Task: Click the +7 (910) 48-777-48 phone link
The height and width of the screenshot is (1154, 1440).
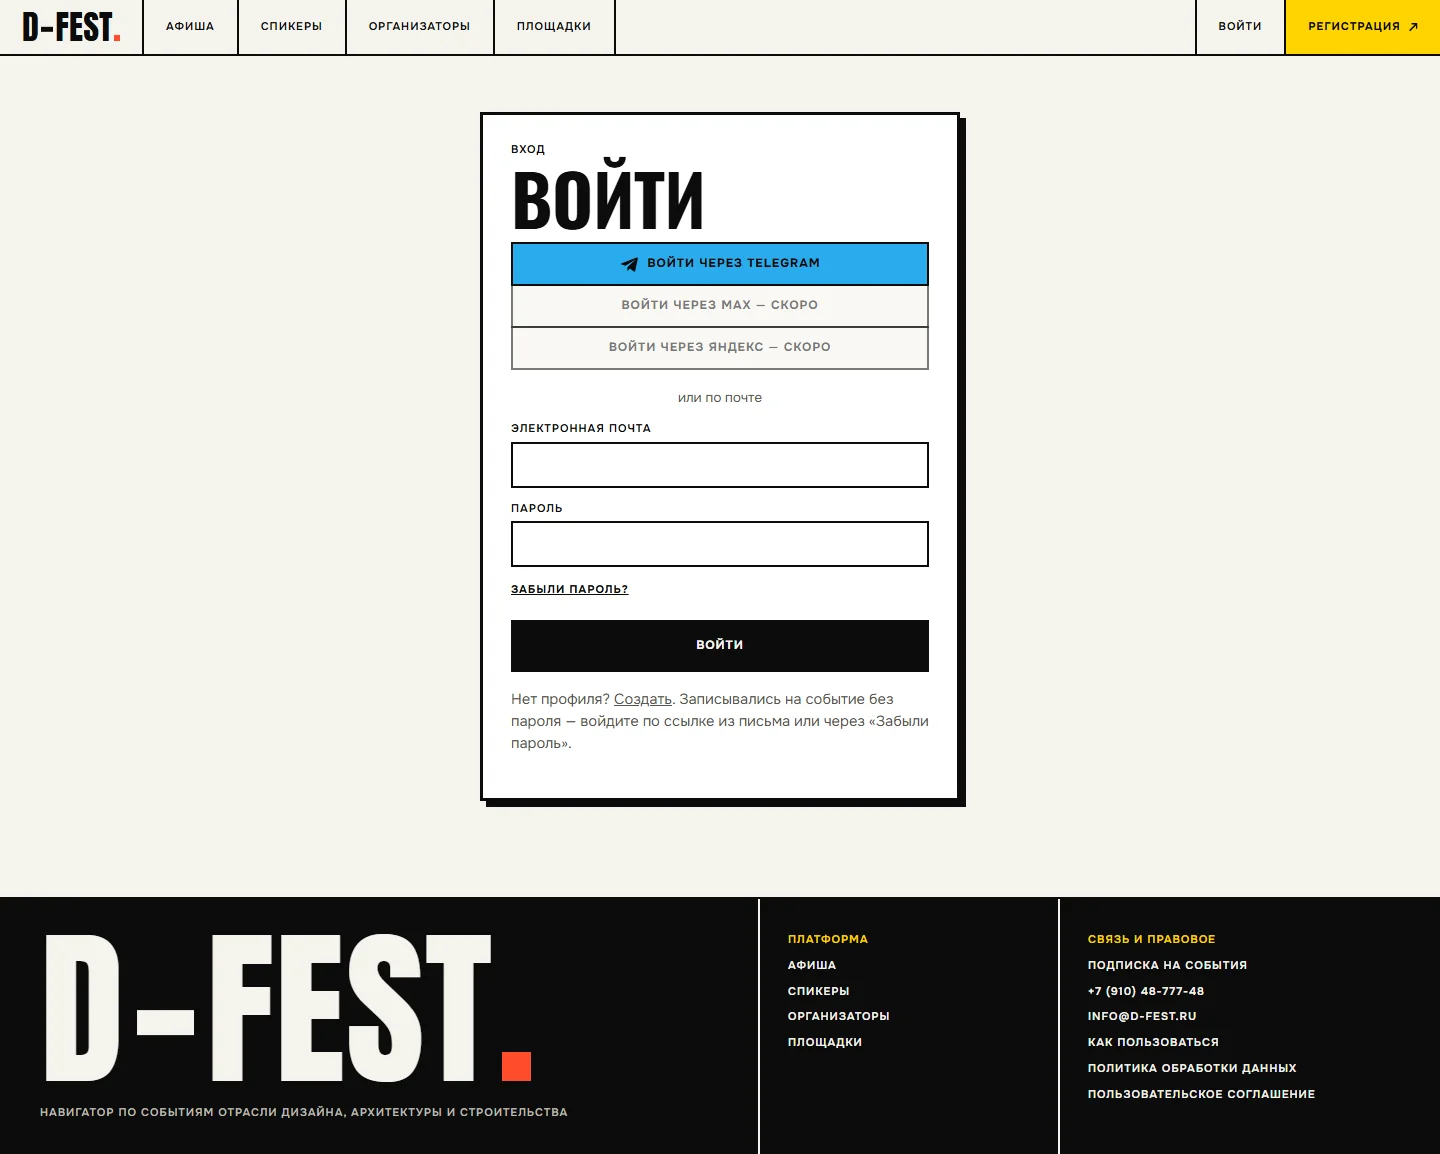Action: [1146, 991]
